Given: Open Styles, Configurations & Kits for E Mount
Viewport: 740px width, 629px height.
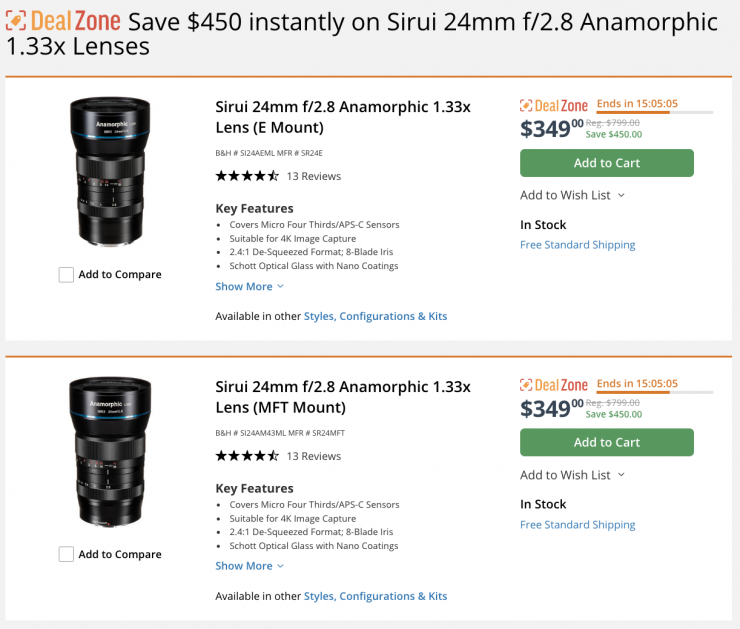Looking at the screenshot, I should [x=375, y=316].
